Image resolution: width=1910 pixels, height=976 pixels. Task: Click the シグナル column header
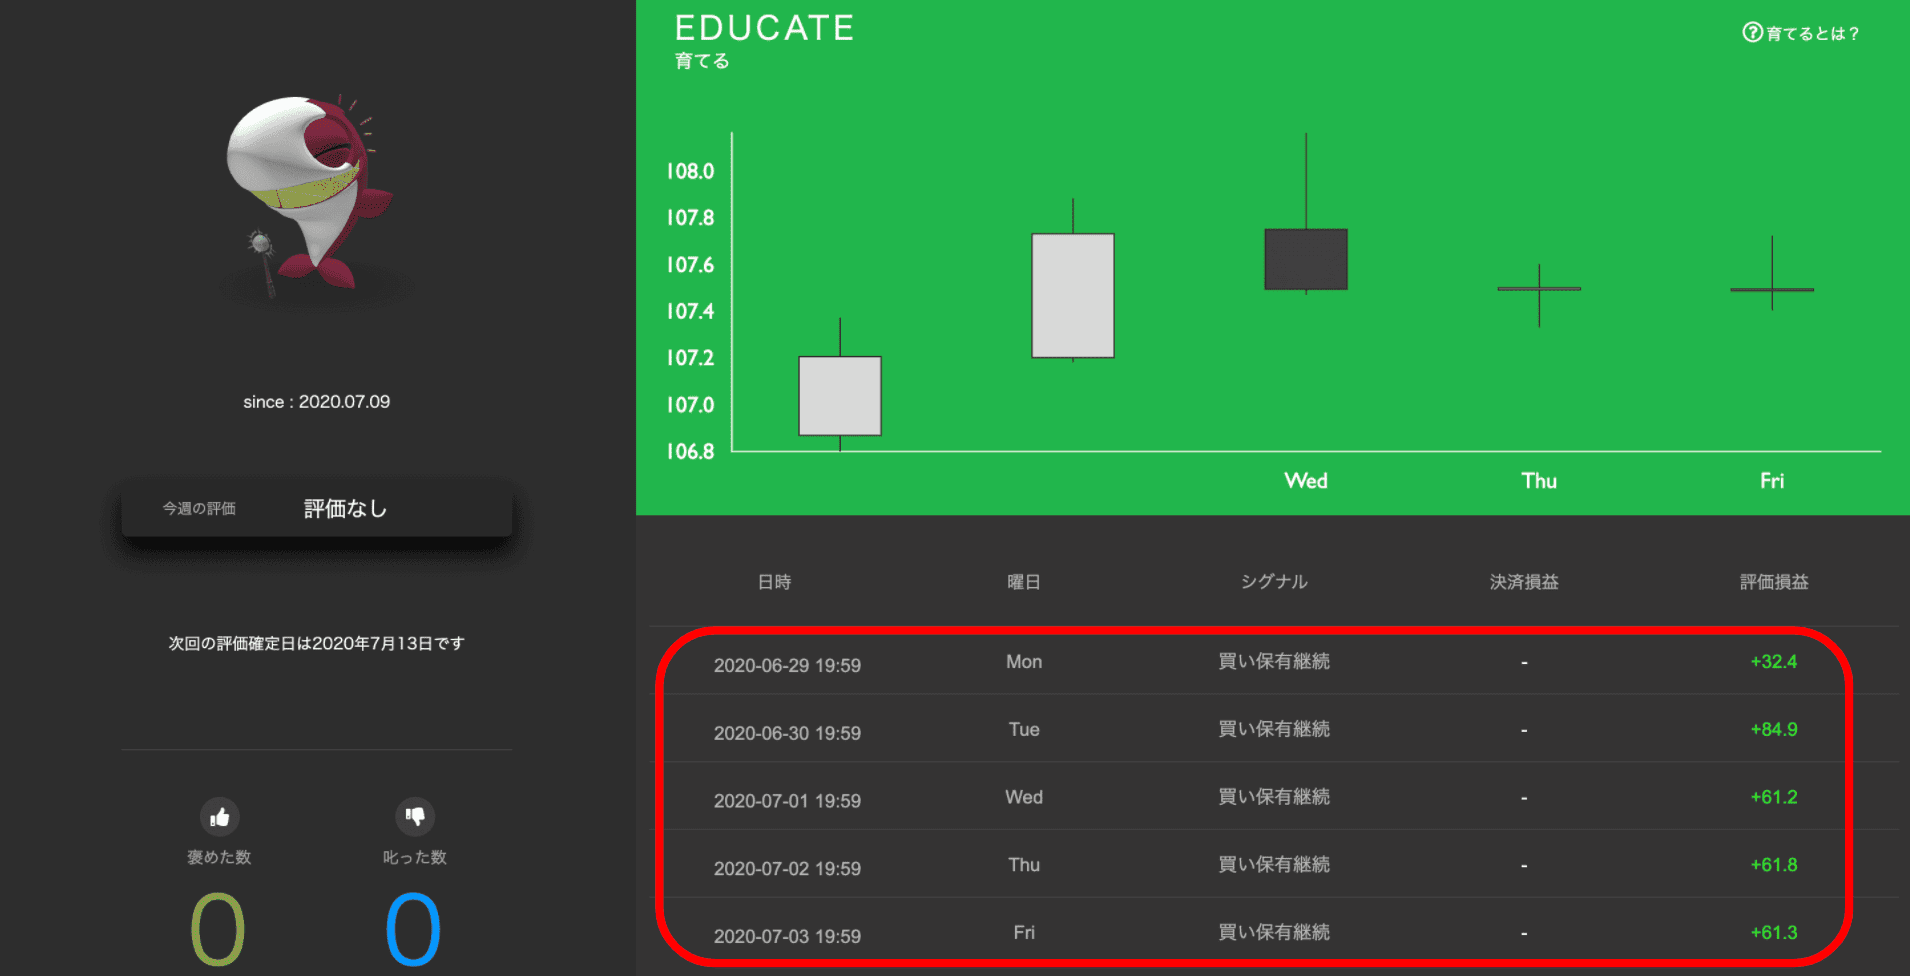click(x=1274, y=582)
